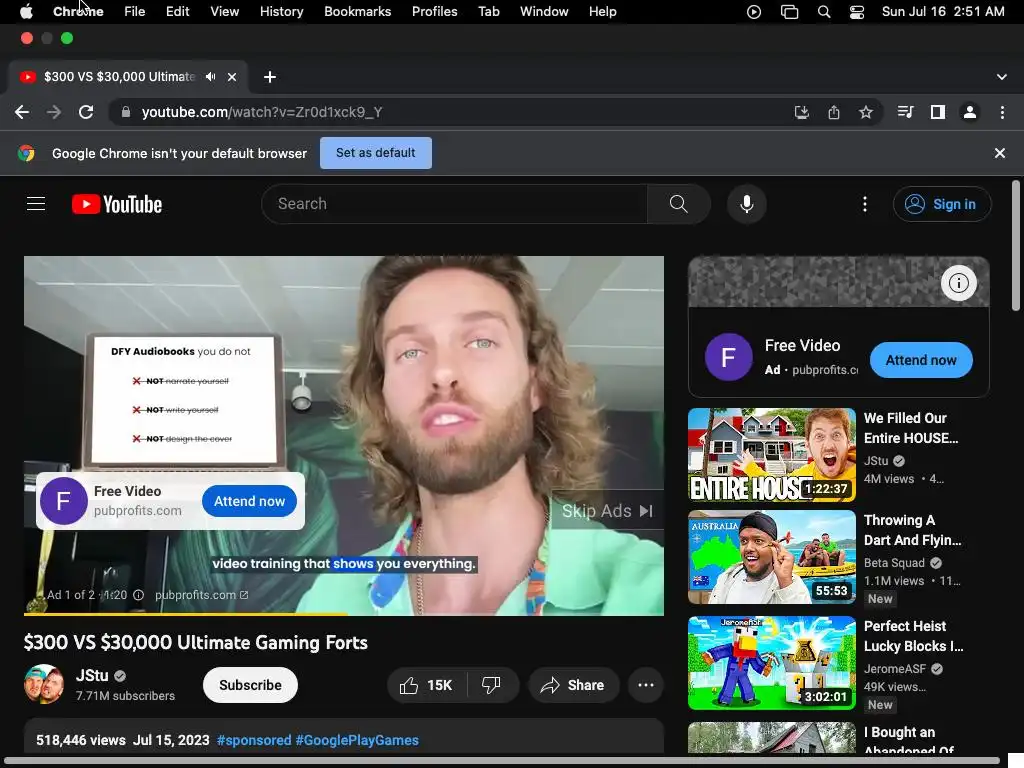This screenshot has height=768, width=1024.
Task: Click the Sign in button
Action: point(942,204)
